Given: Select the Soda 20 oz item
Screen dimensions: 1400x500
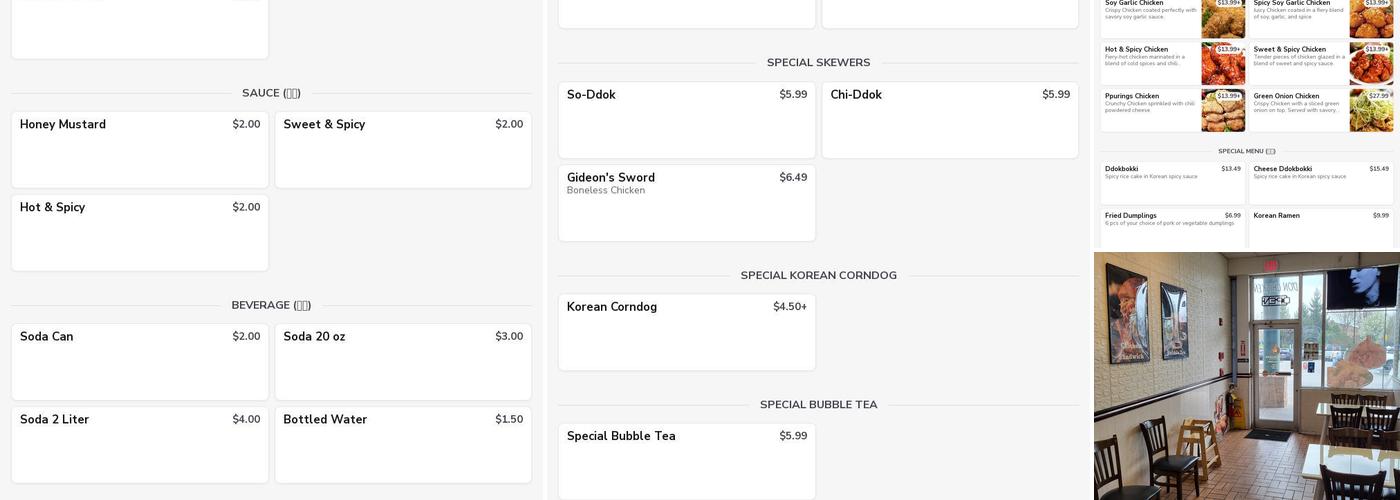Looking at the screenshot, I should click(403, 361).
